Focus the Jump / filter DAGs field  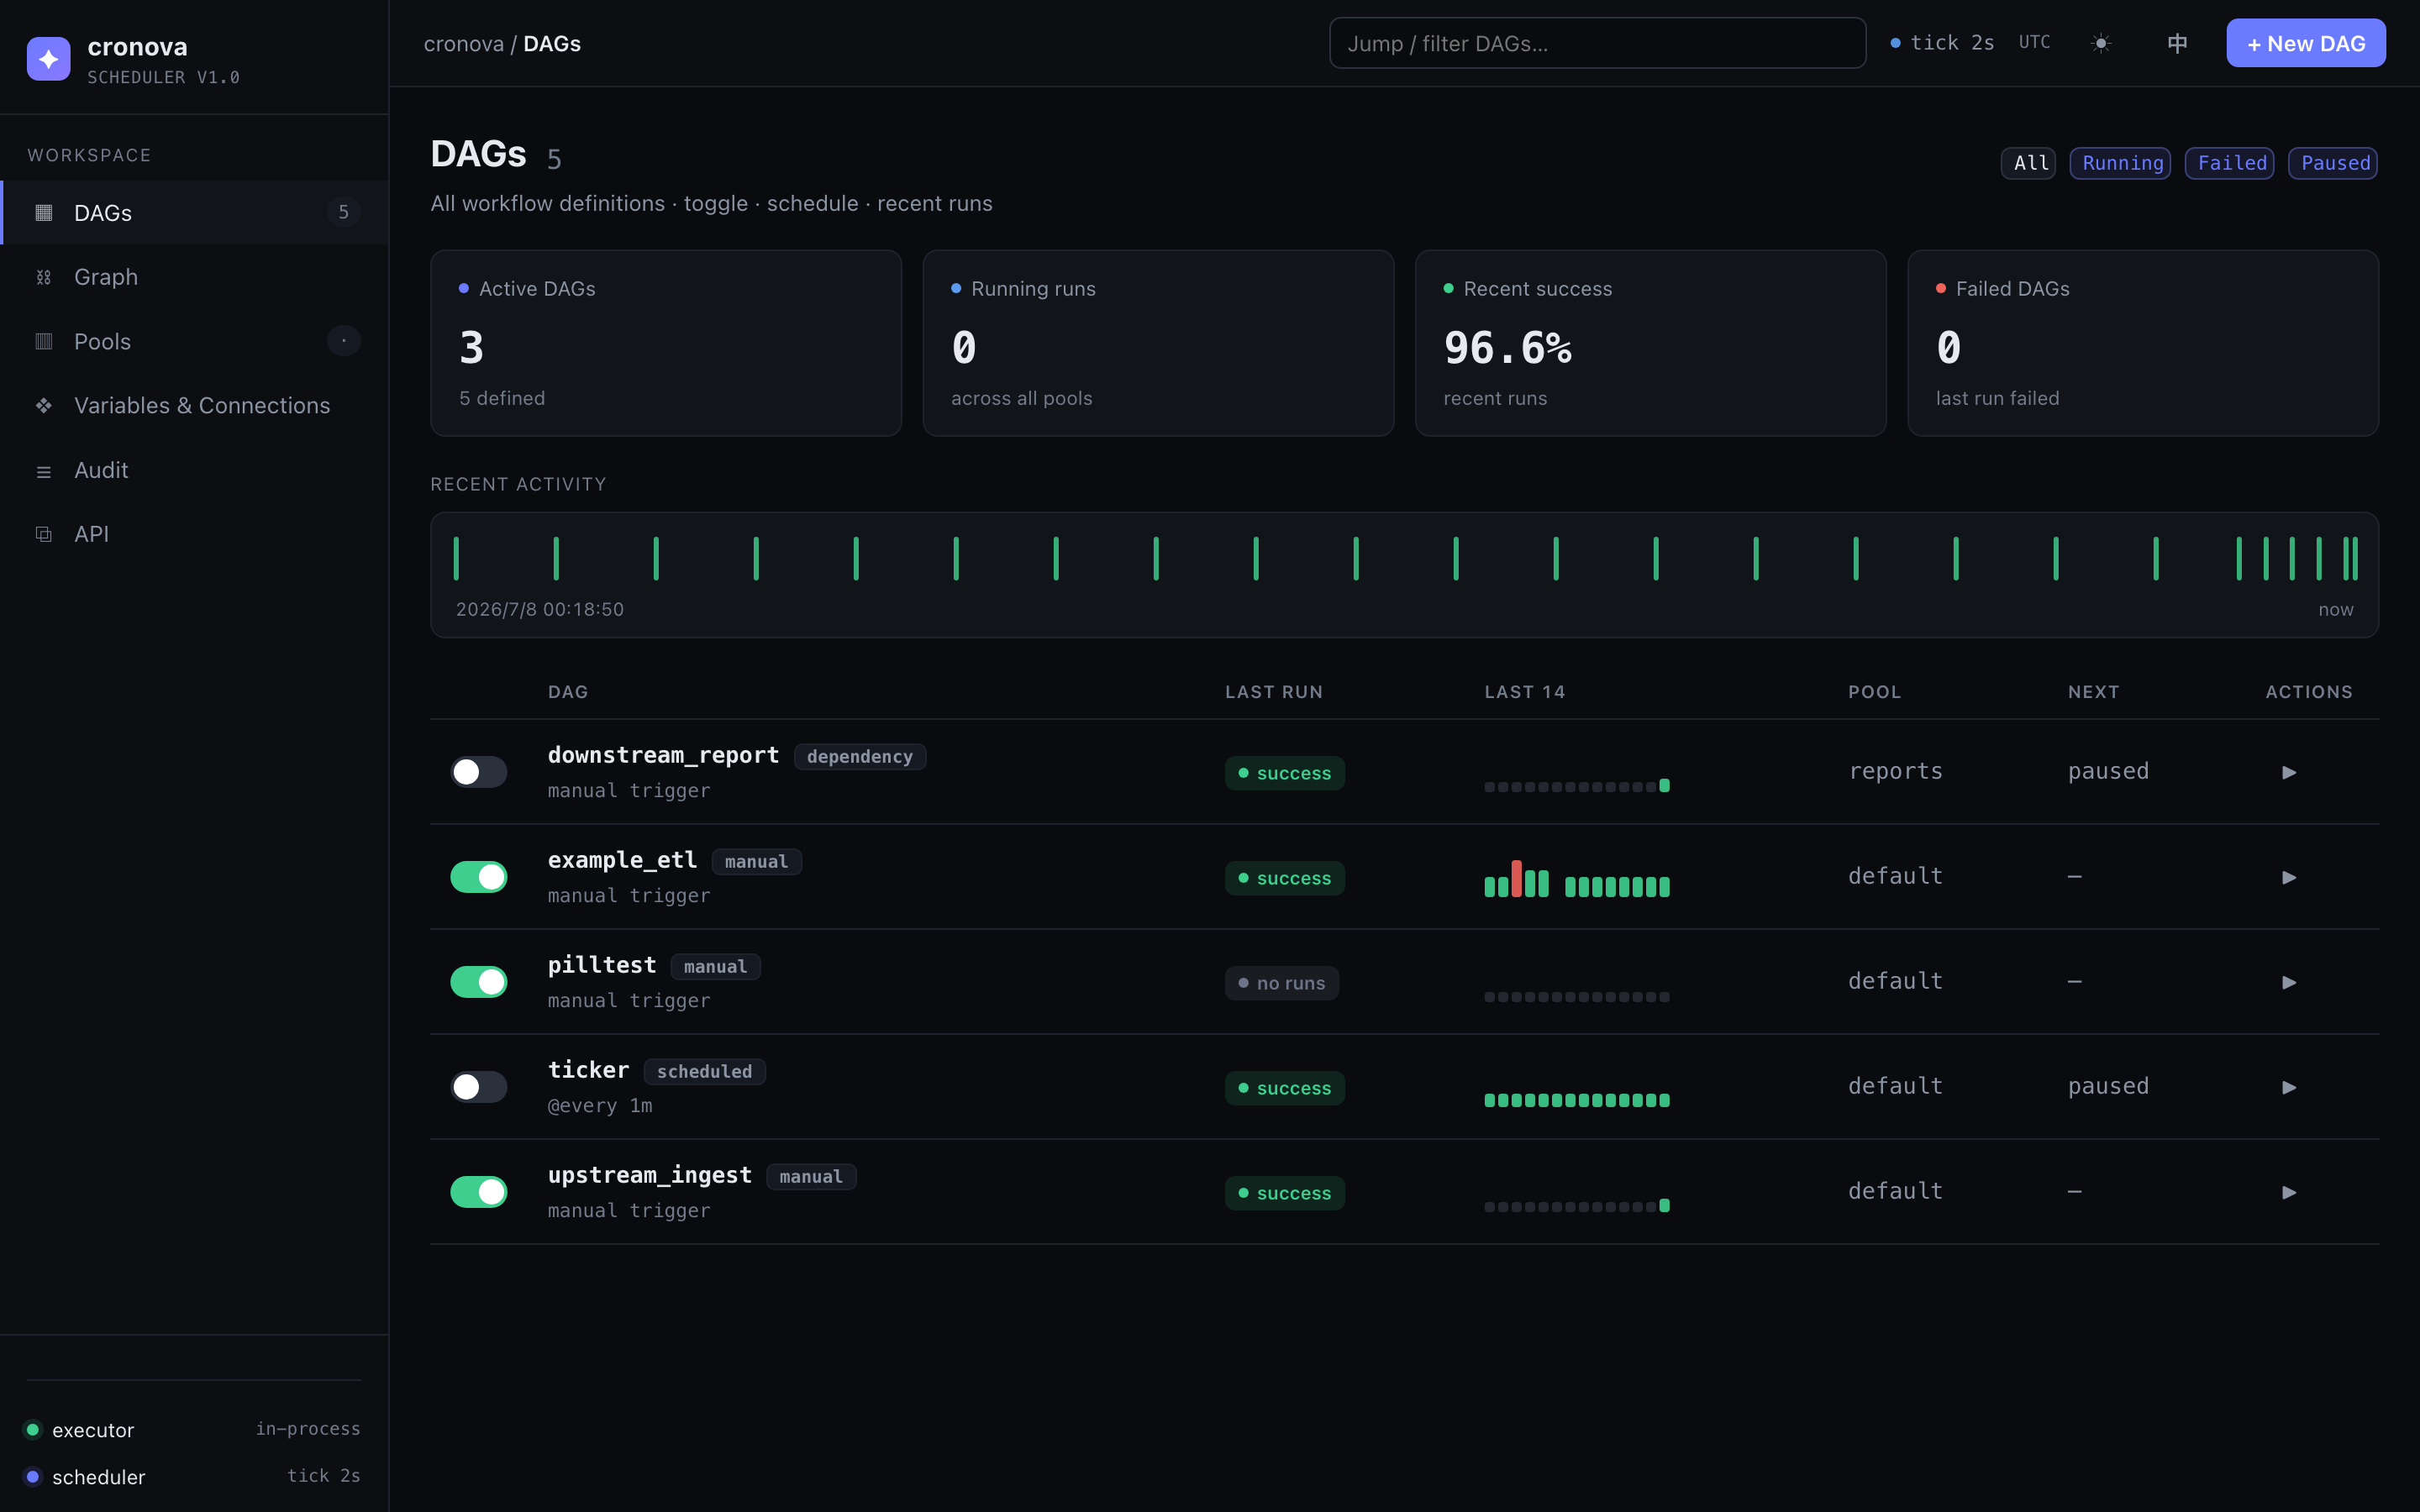(1597, 43)
